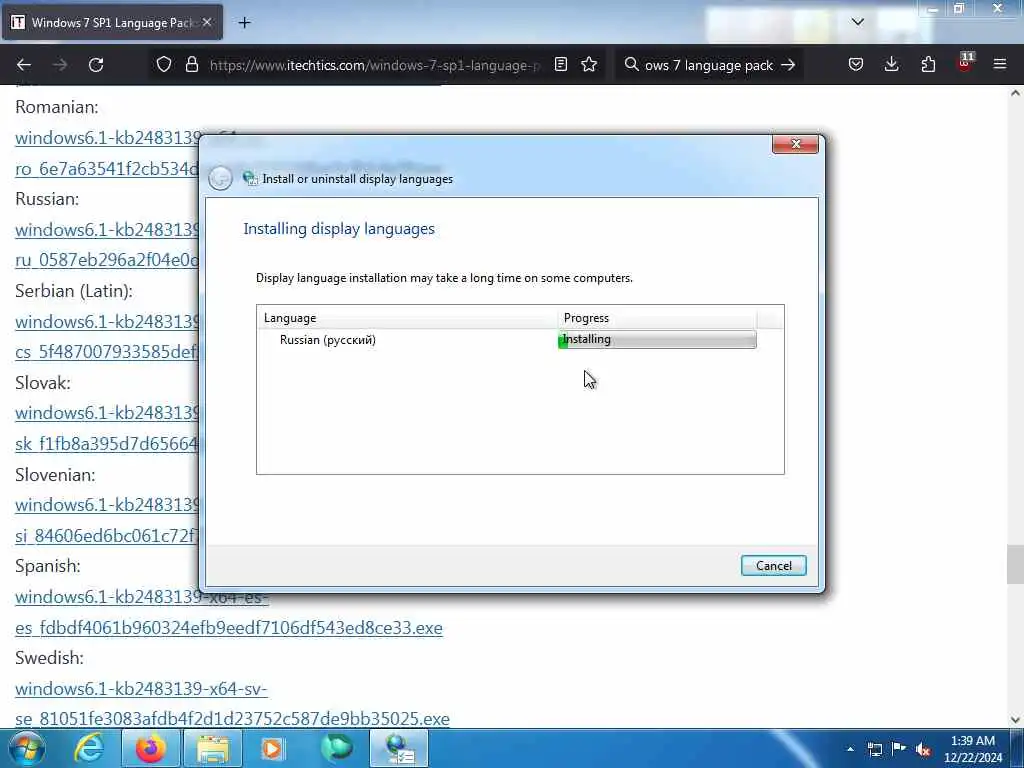Click the Russian windows6.1-kb2483139 link
The image size is (1024, 768).
click(x=108, y=230)
